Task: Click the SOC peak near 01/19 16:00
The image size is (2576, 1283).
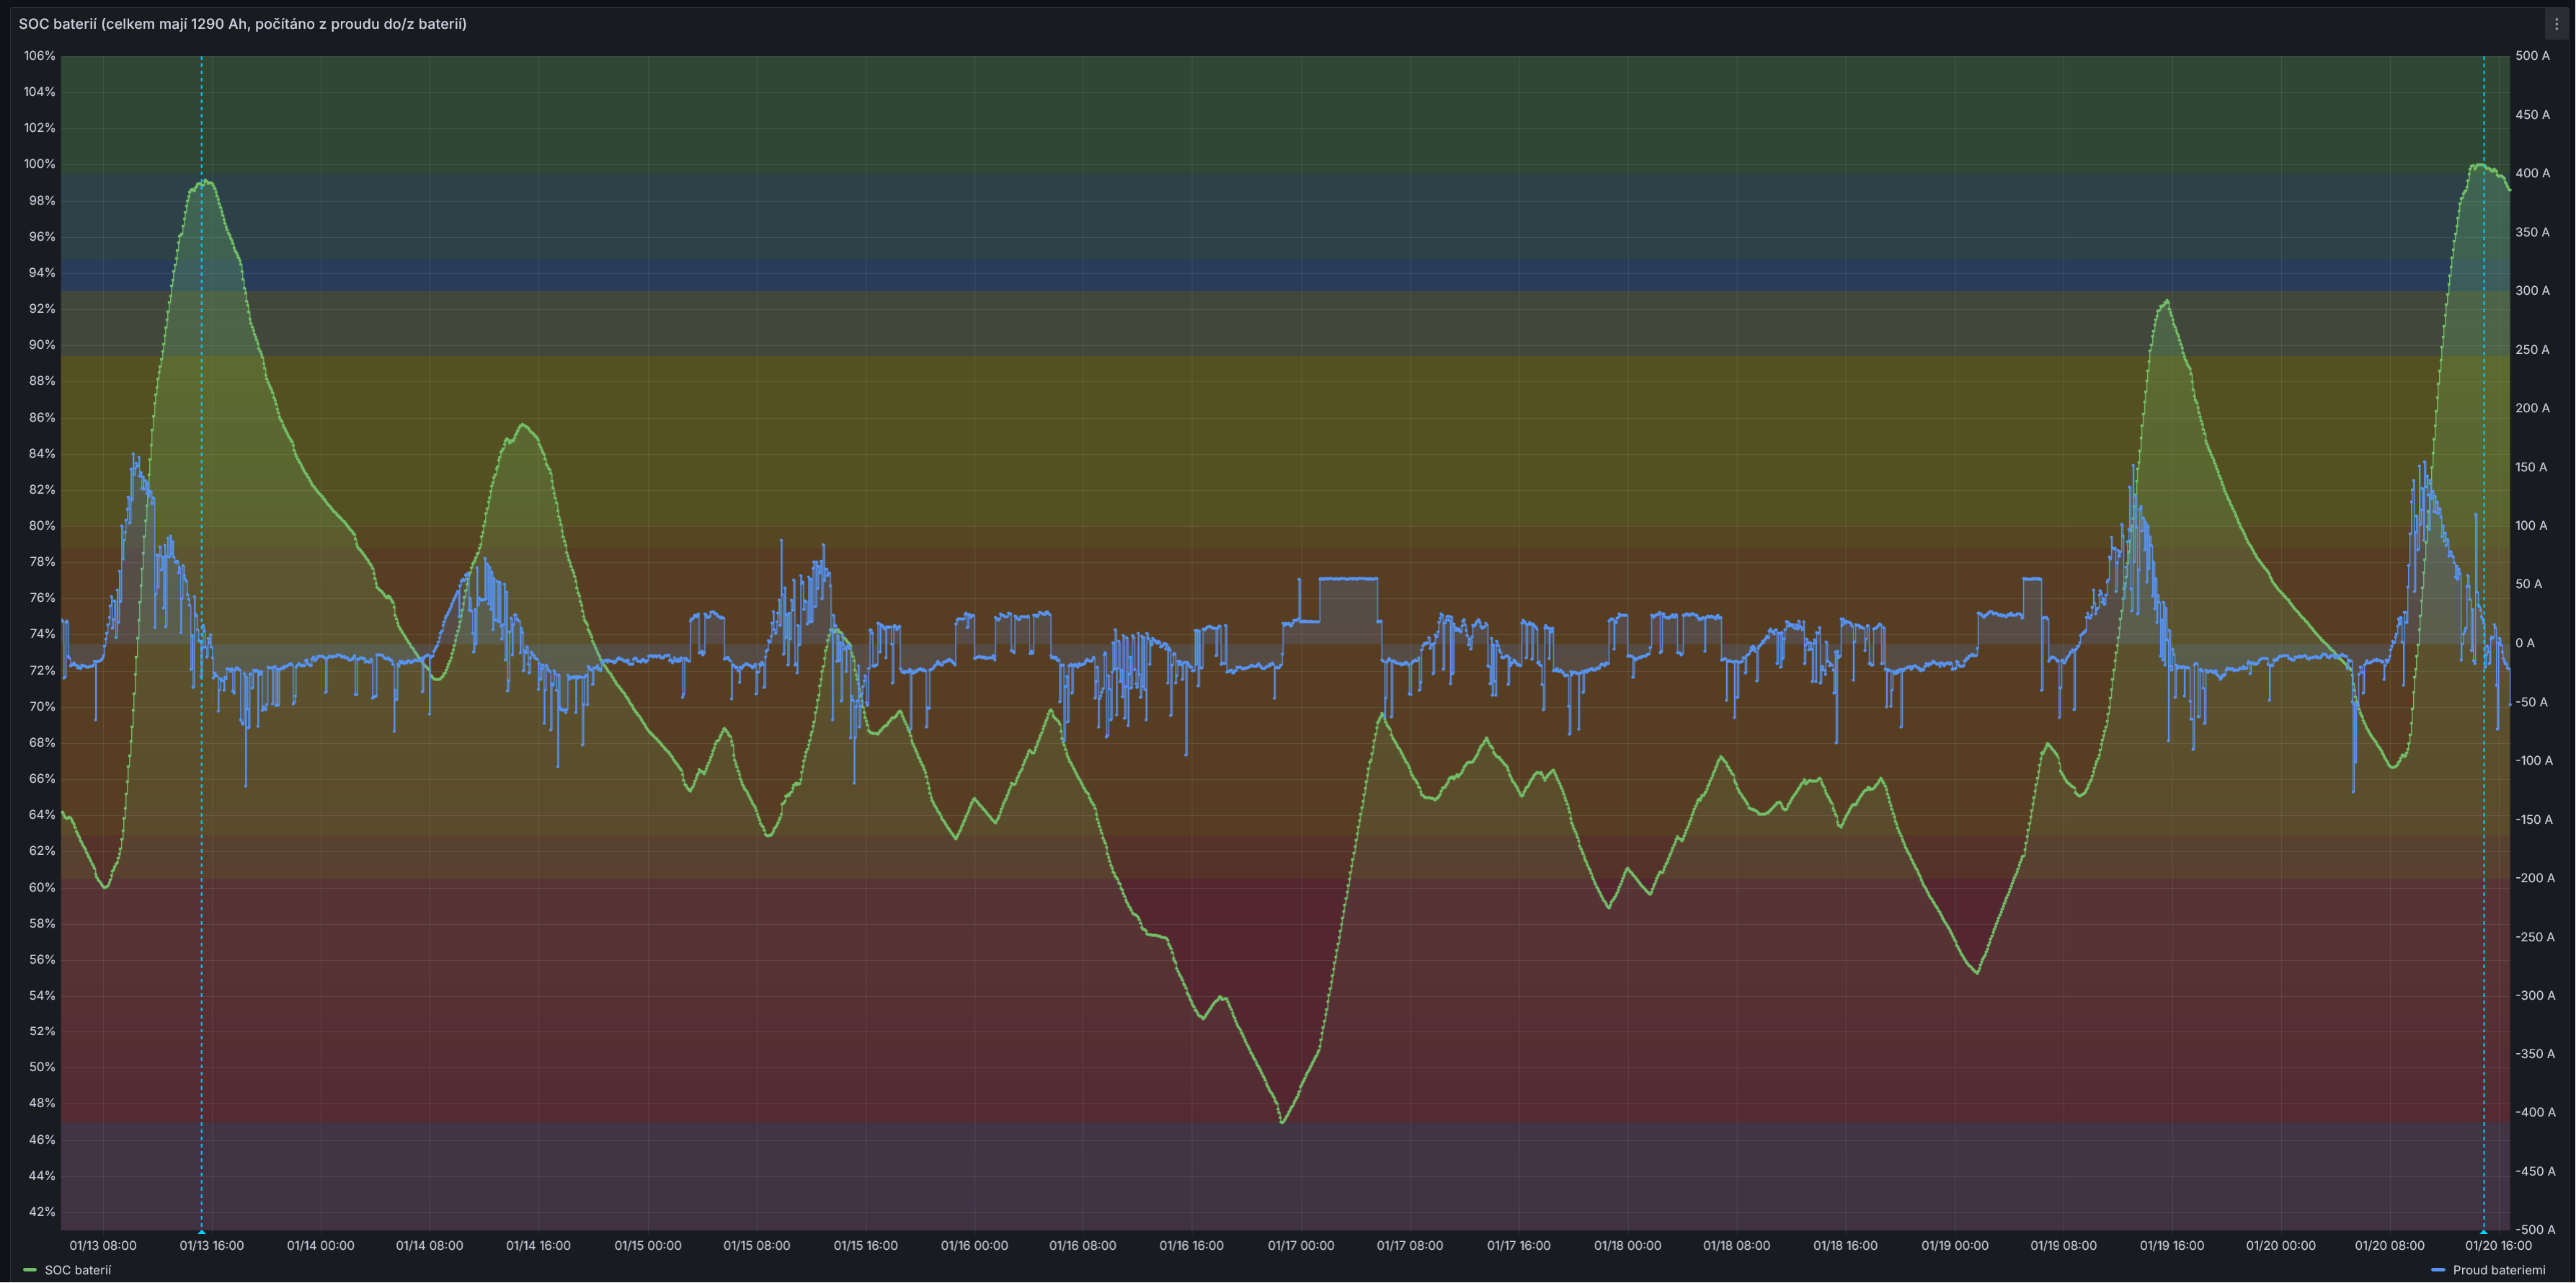Action: 2166,301
